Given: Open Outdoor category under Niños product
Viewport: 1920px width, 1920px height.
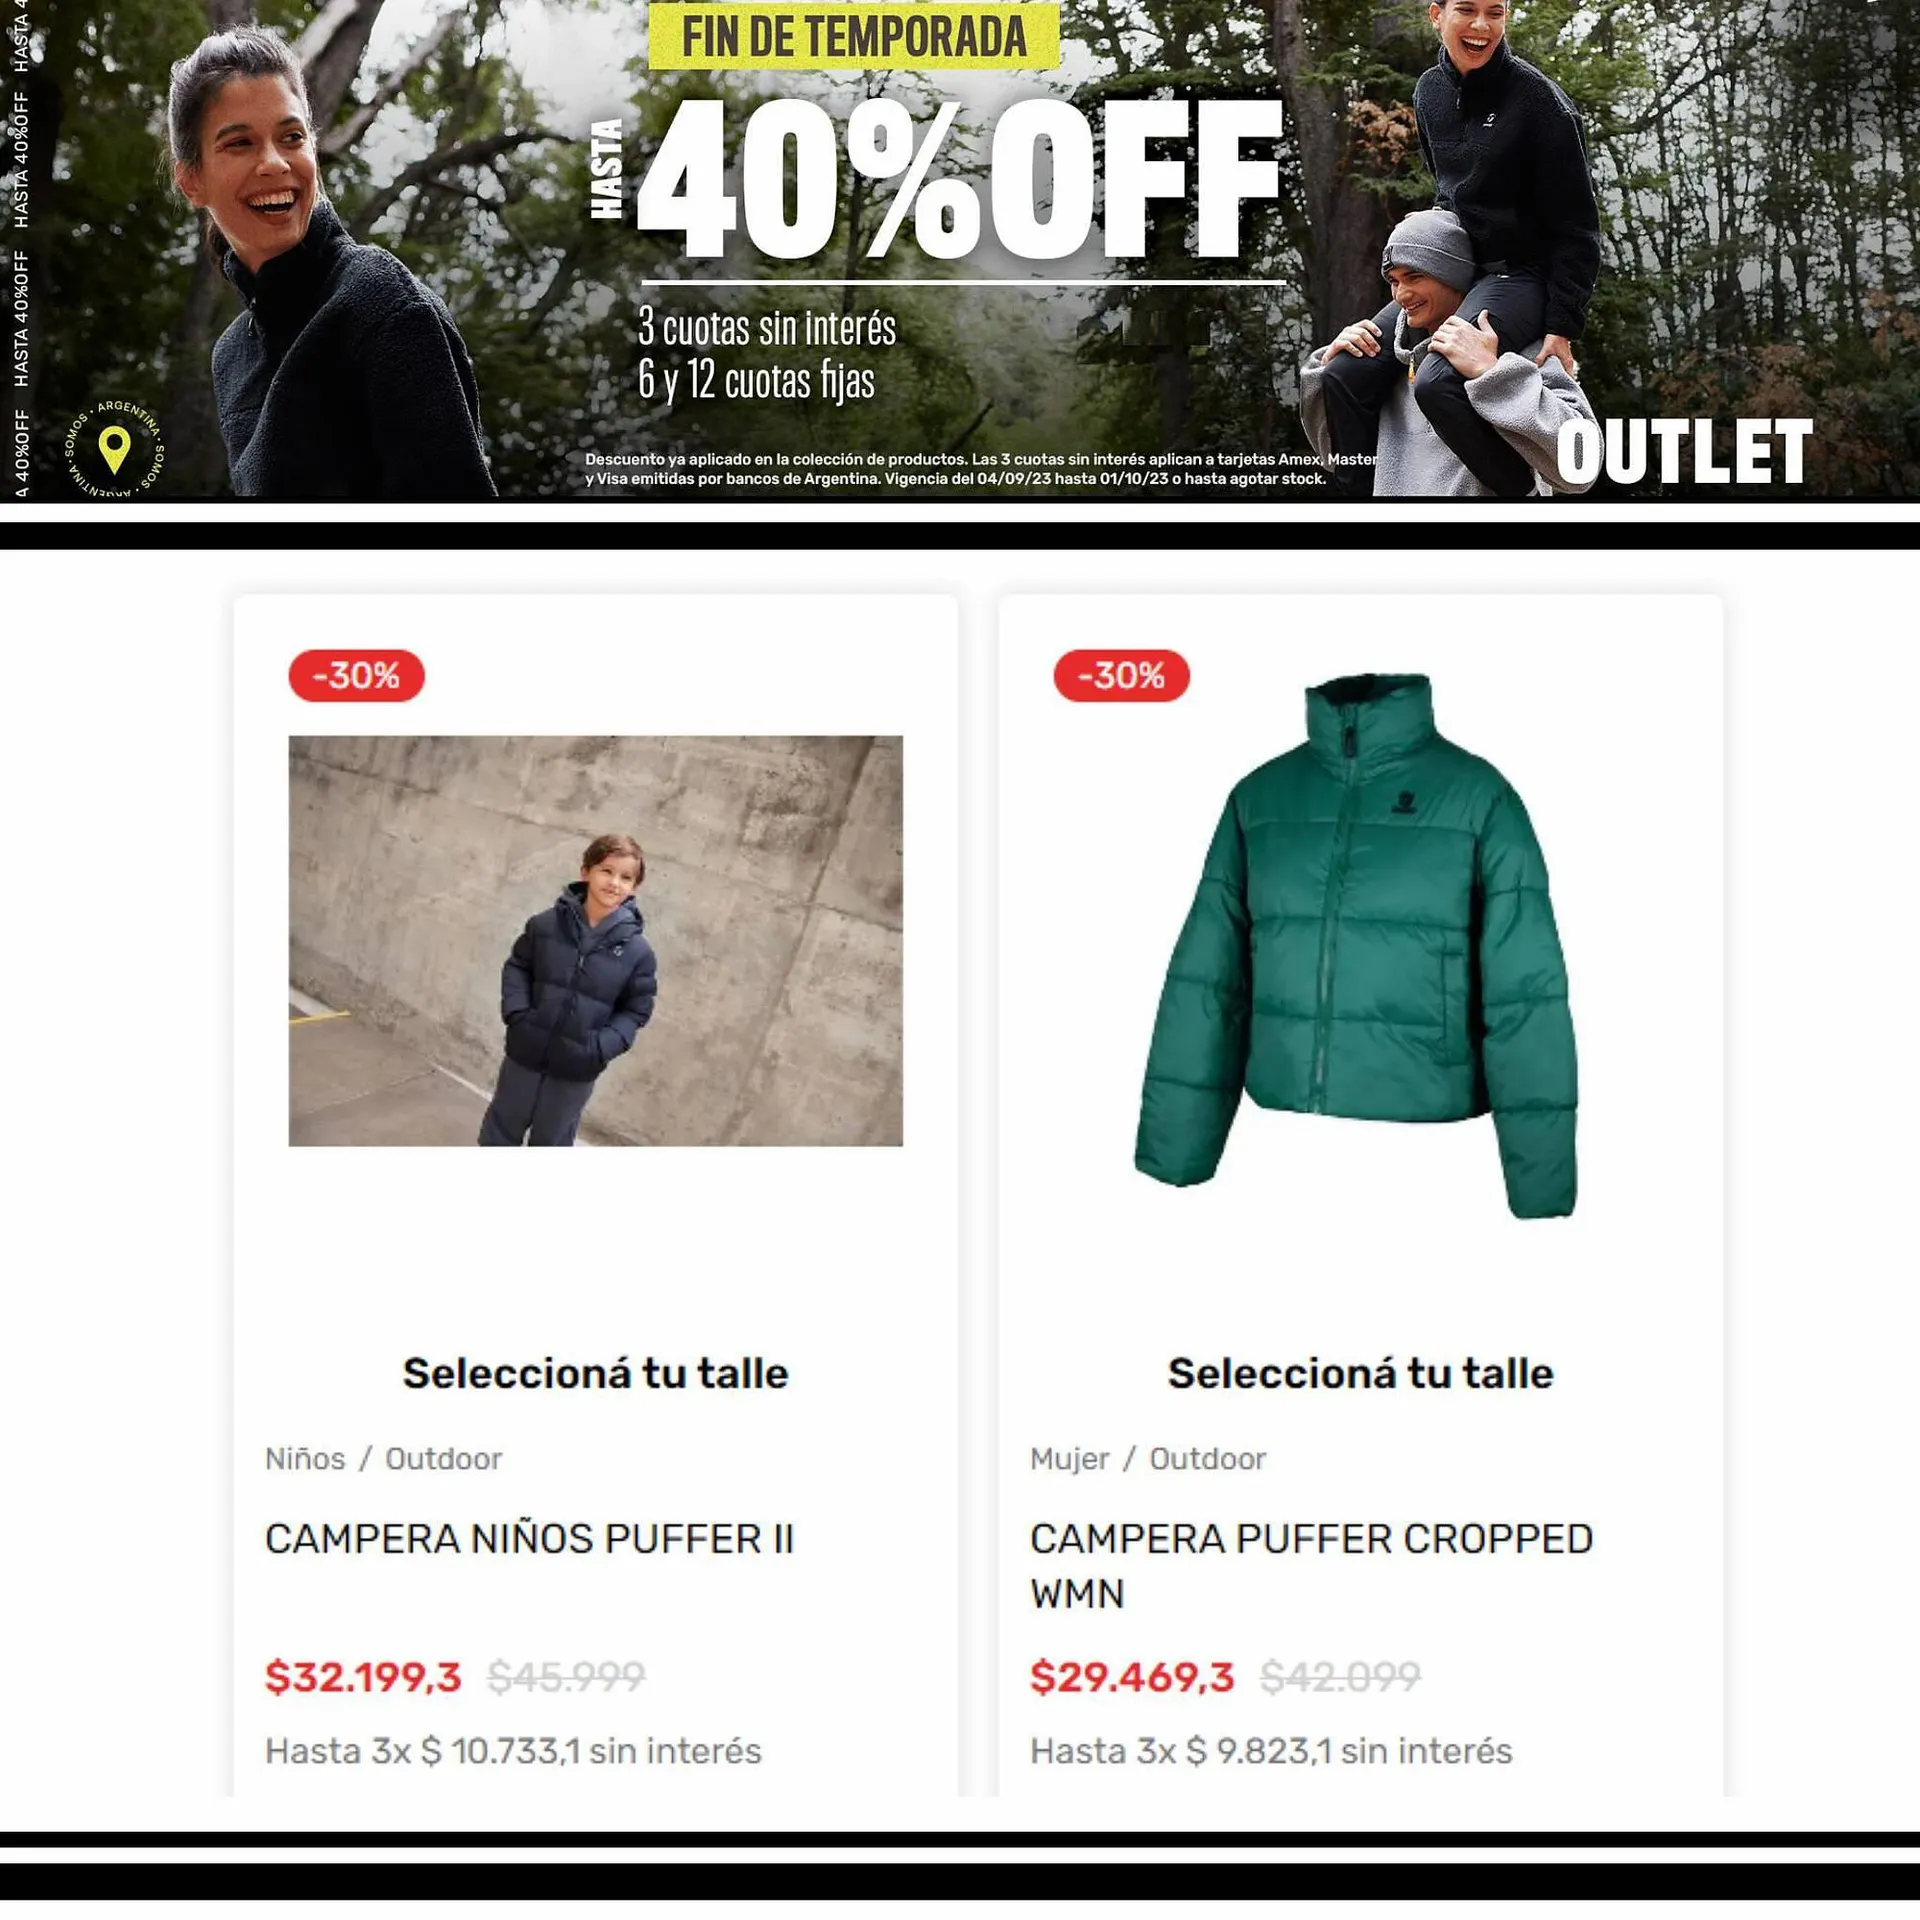Looking at the screenshot, I should click(443, 1458).
